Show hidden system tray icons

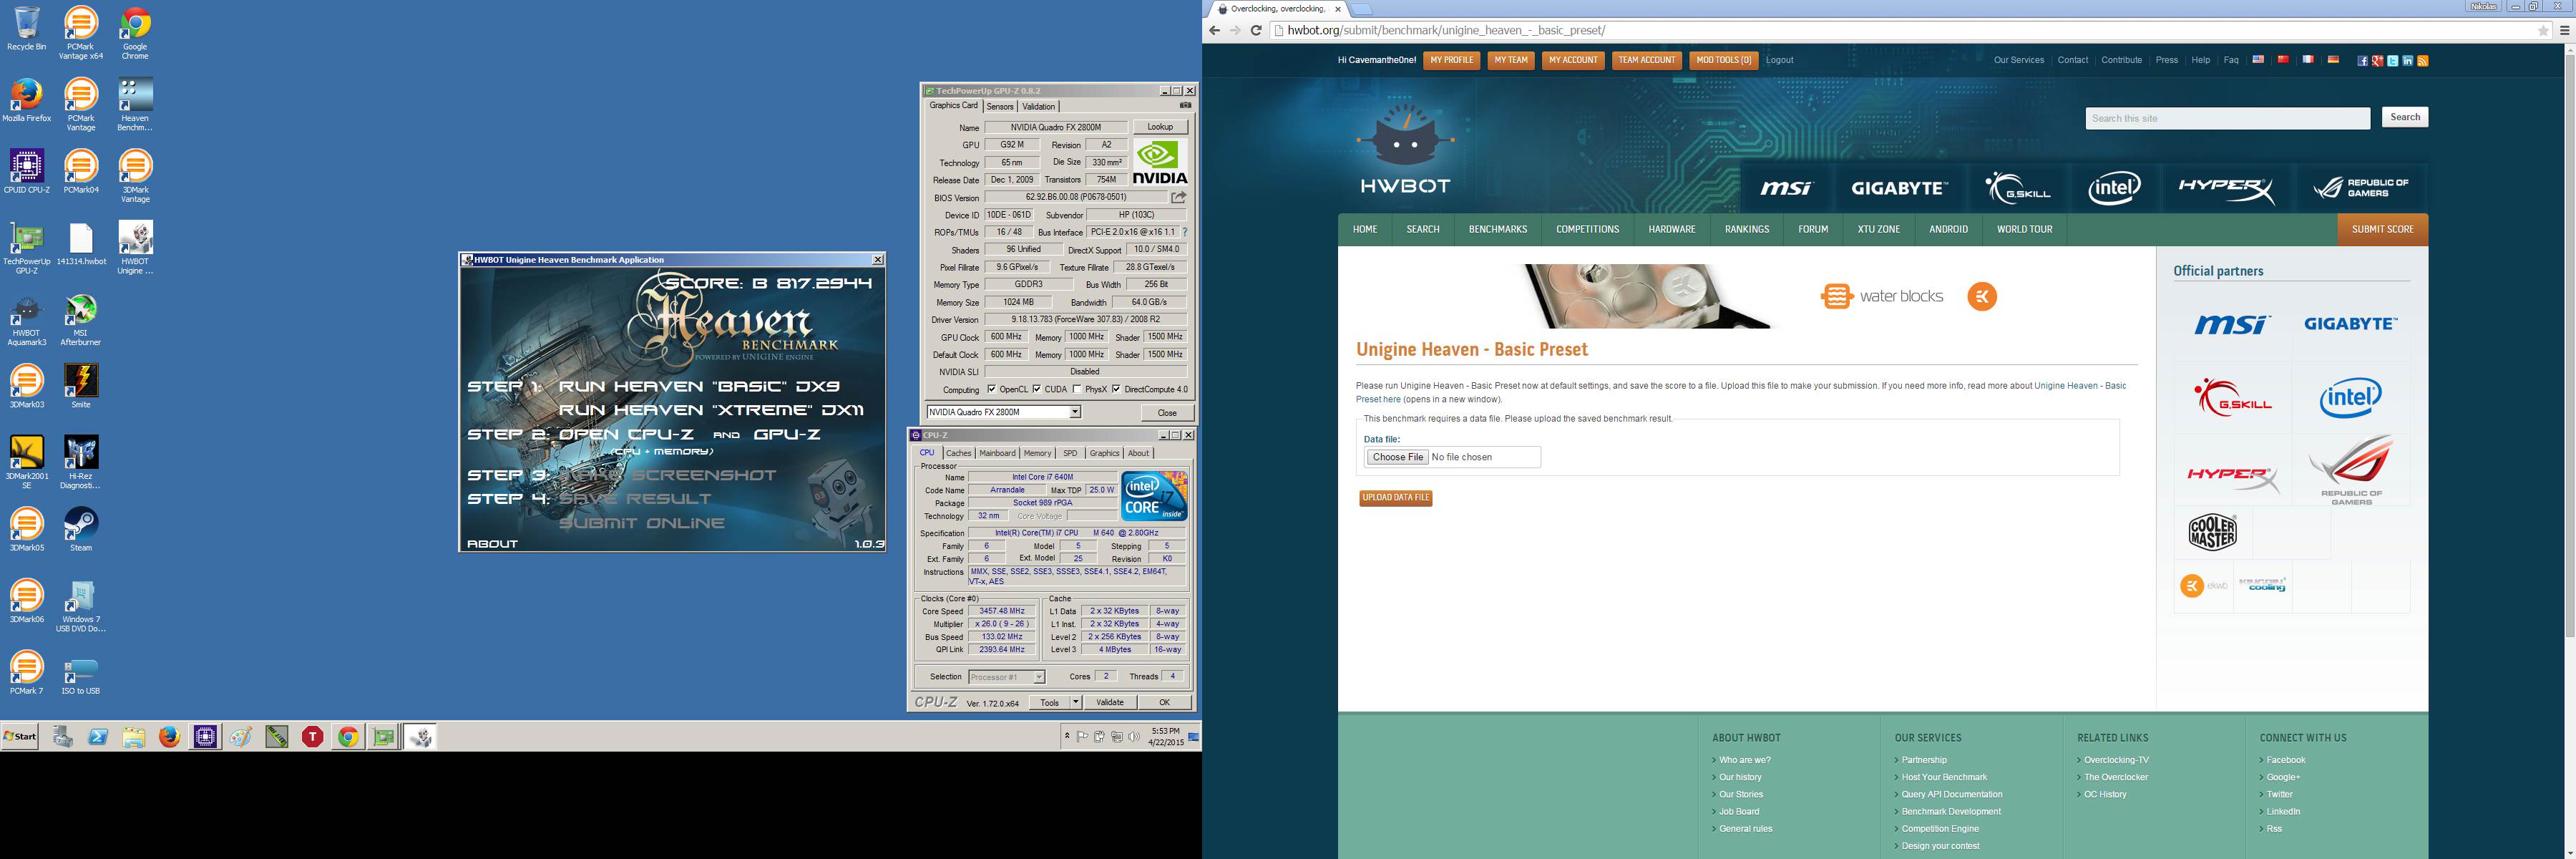1067,737
